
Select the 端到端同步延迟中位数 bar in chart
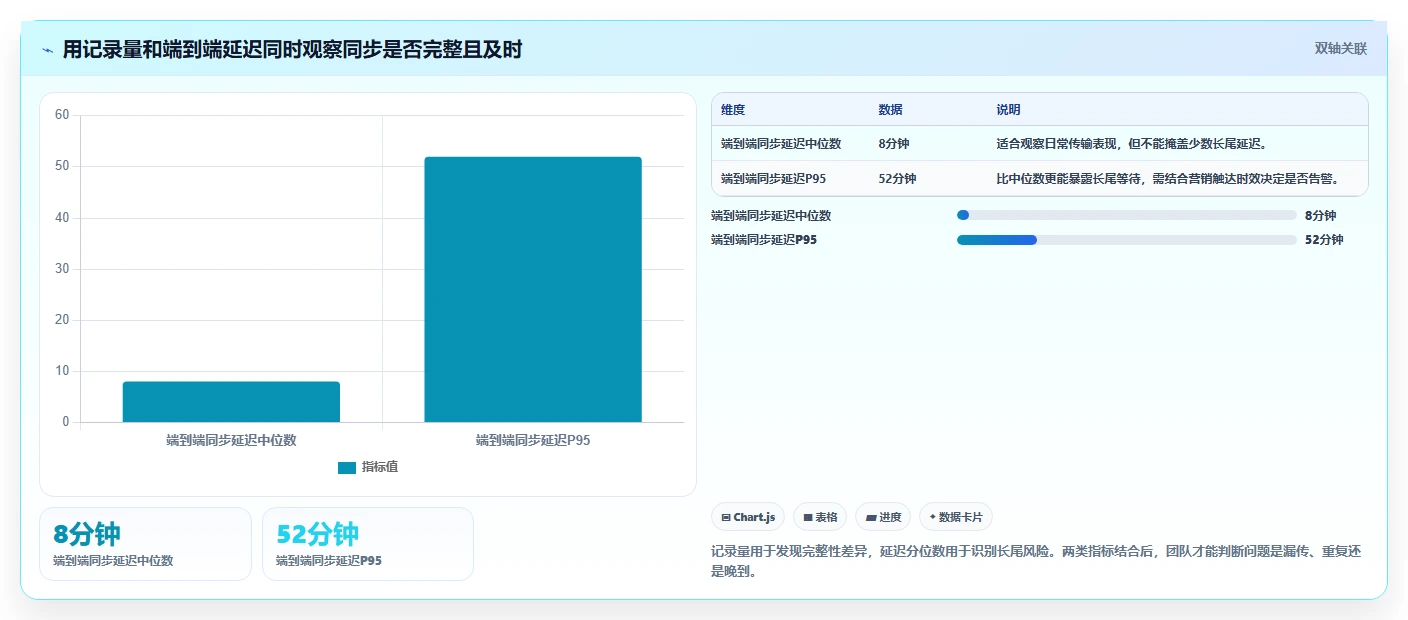coord(231,402)
